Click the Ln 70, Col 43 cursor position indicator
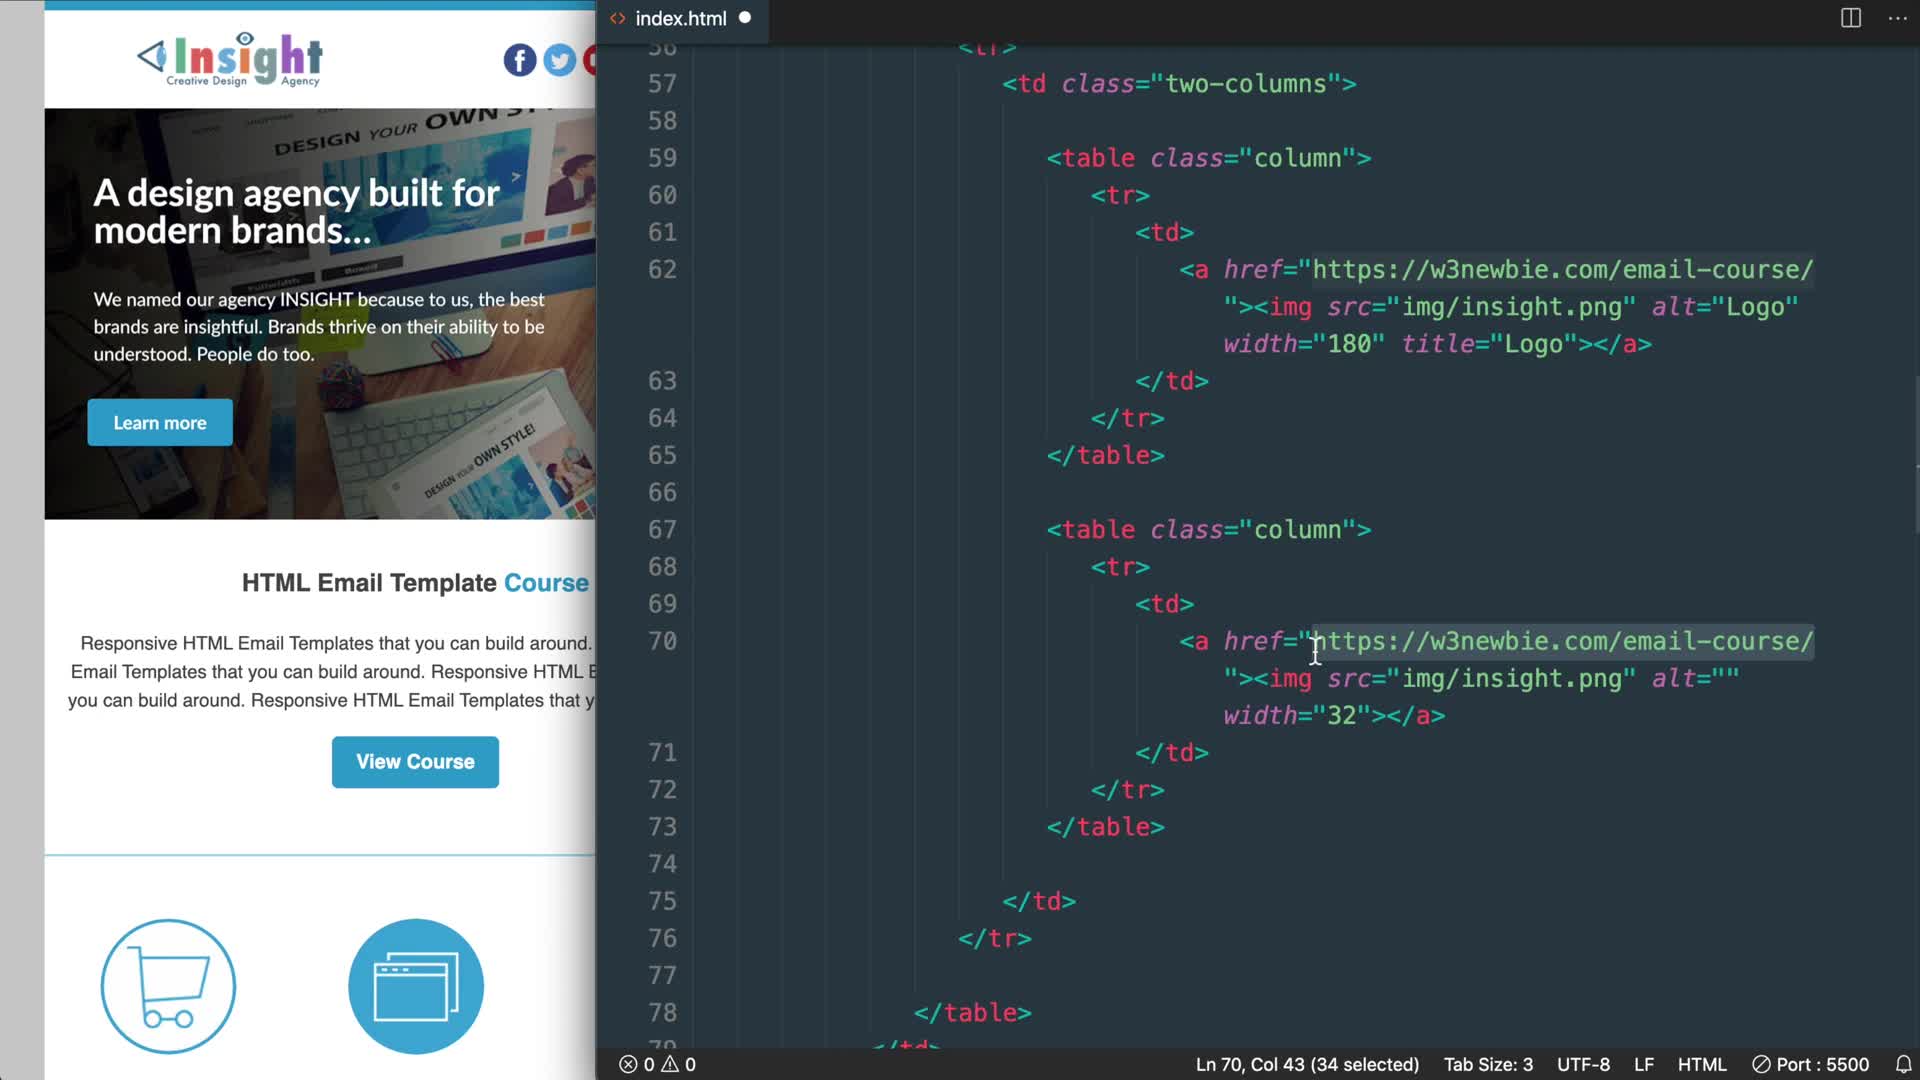 click(x=1307, y=1064)
